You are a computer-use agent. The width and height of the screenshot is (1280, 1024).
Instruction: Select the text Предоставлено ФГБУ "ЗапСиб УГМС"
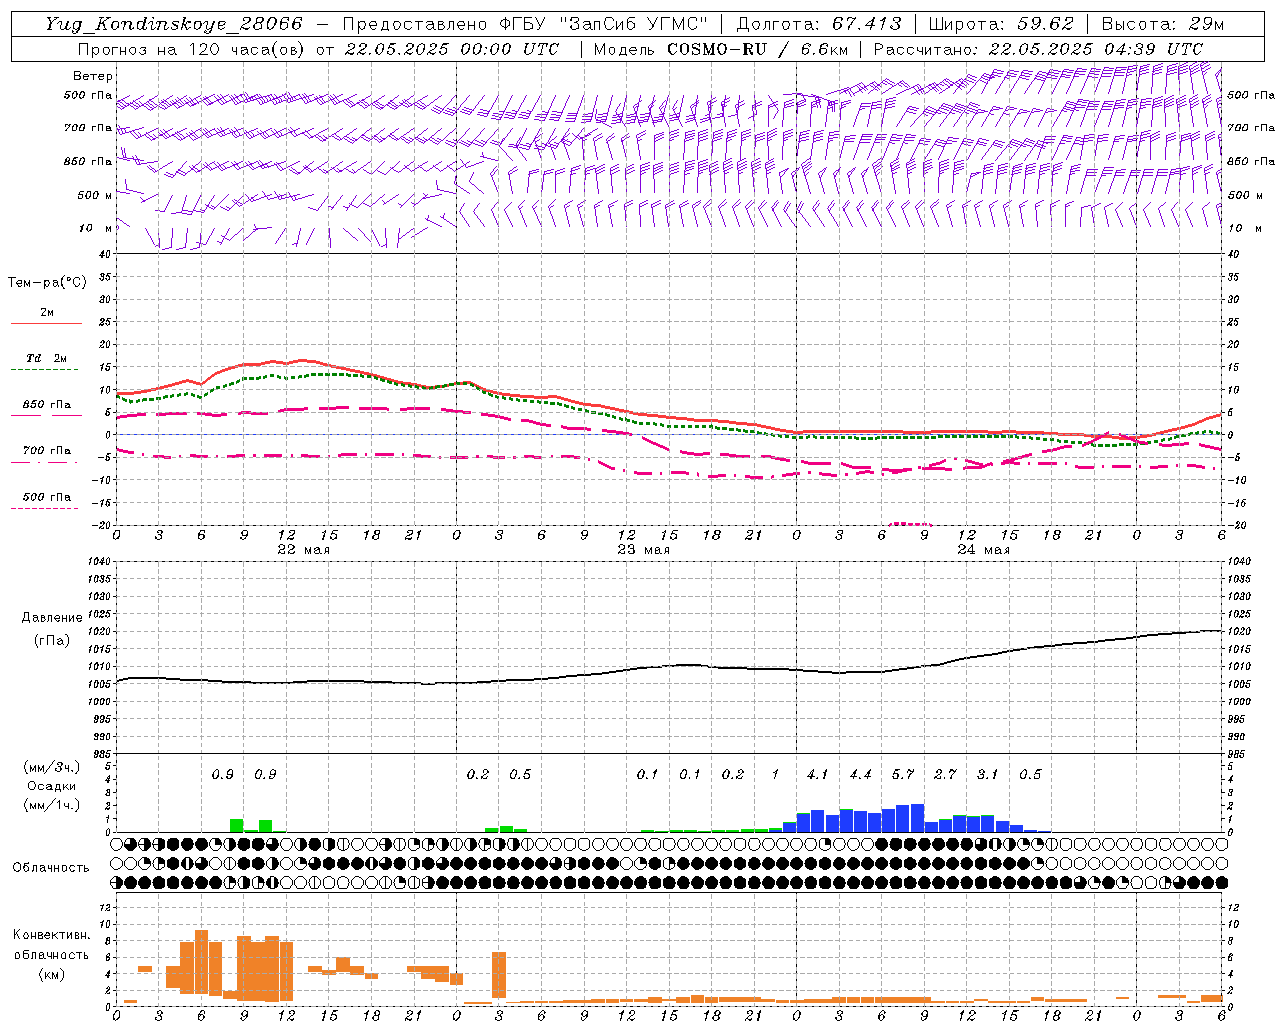(x=525, y=24)
